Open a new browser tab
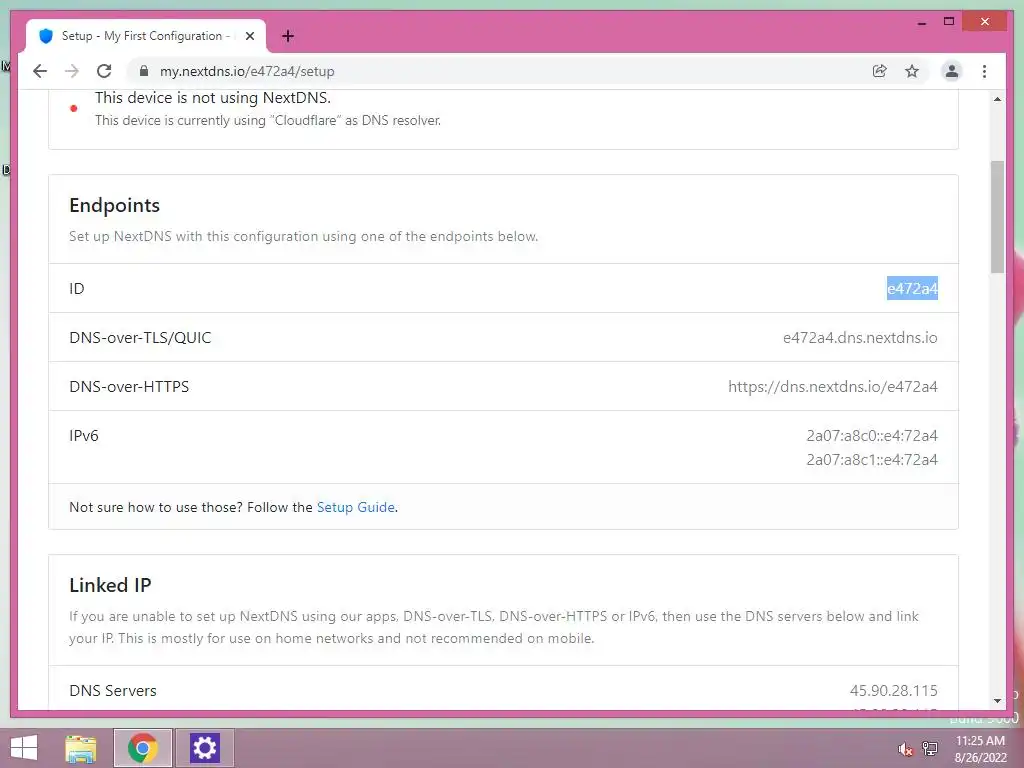The width and height of the screenshot is (1024, 768). [x=287, y=36]
